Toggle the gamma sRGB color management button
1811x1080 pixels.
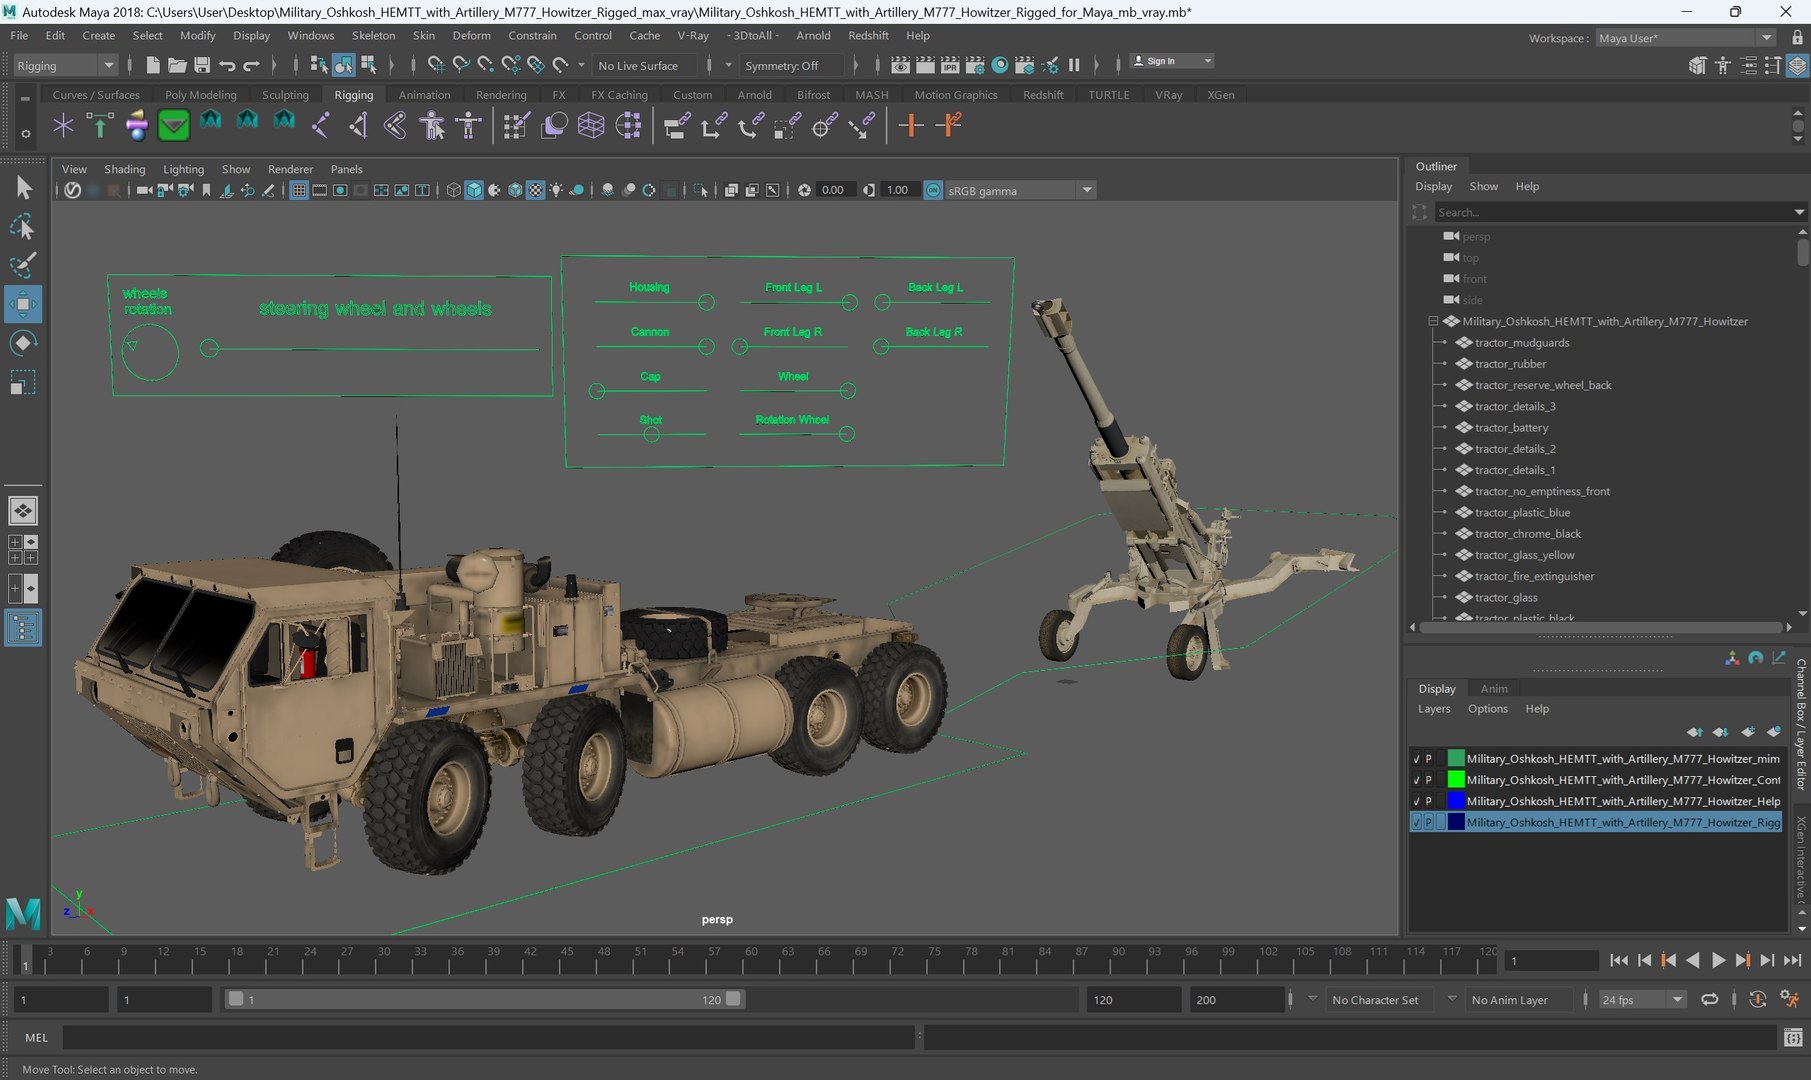(932, 190)
